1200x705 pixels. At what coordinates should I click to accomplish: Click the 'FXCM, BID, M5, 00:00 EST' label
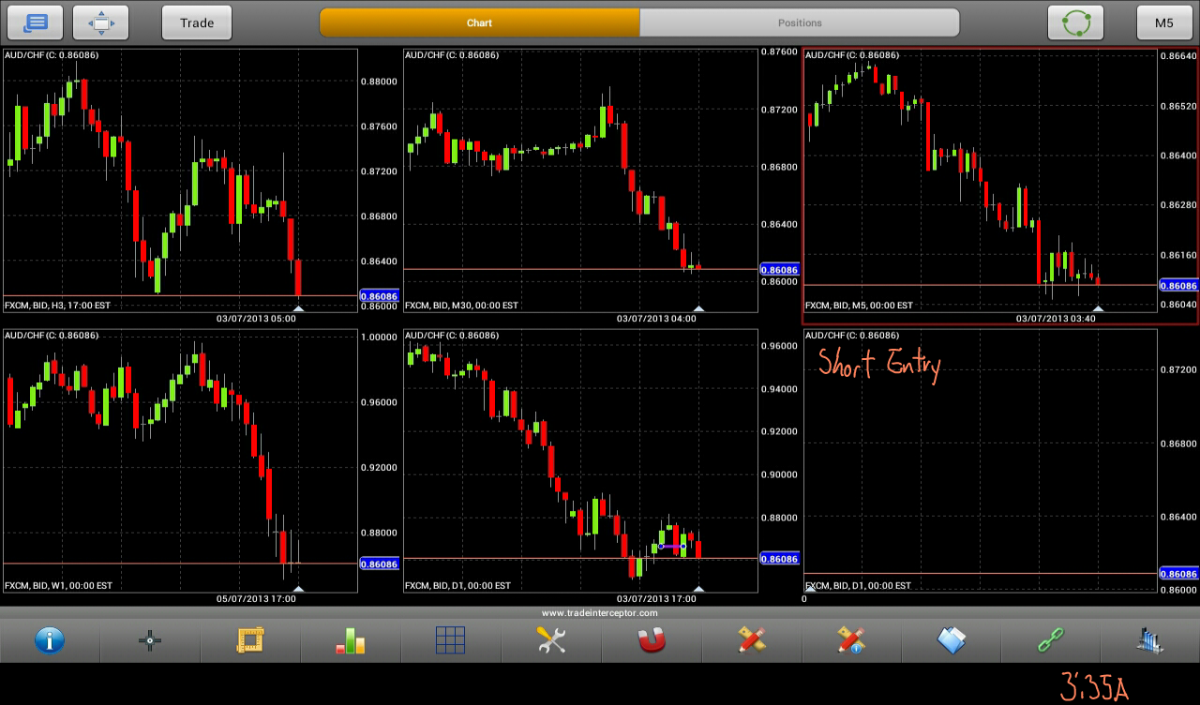[859, 305]
